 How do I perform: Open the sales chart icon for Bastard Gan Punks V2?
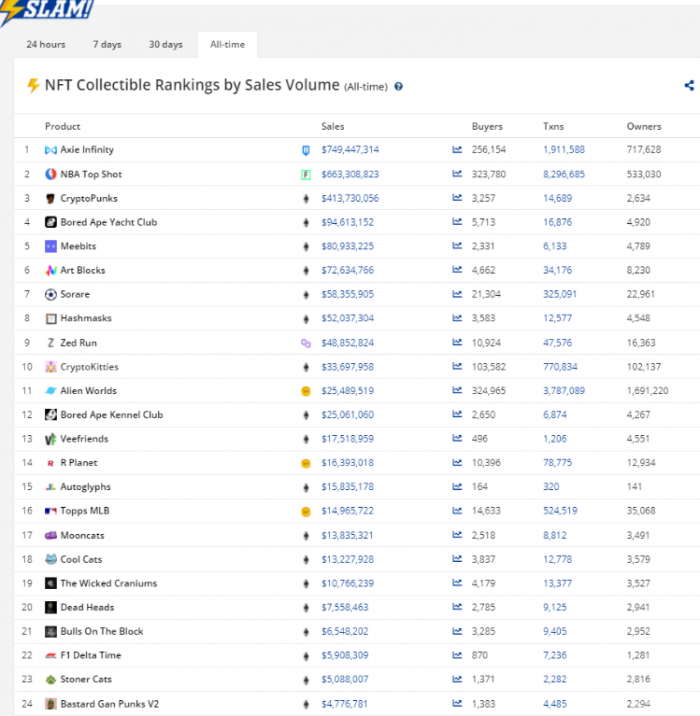point(457,703)
